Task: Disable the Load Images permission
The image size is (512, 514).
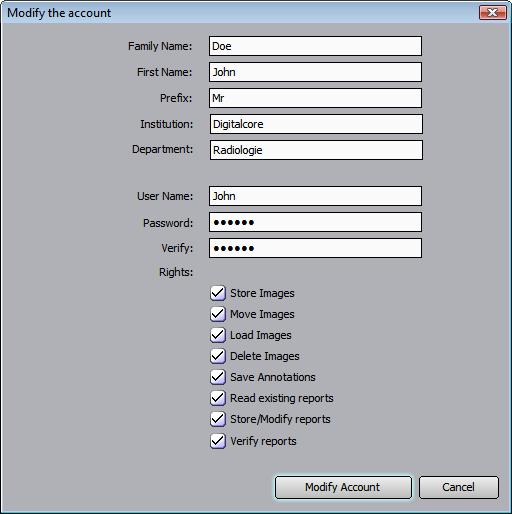Action: pos(218,335)
